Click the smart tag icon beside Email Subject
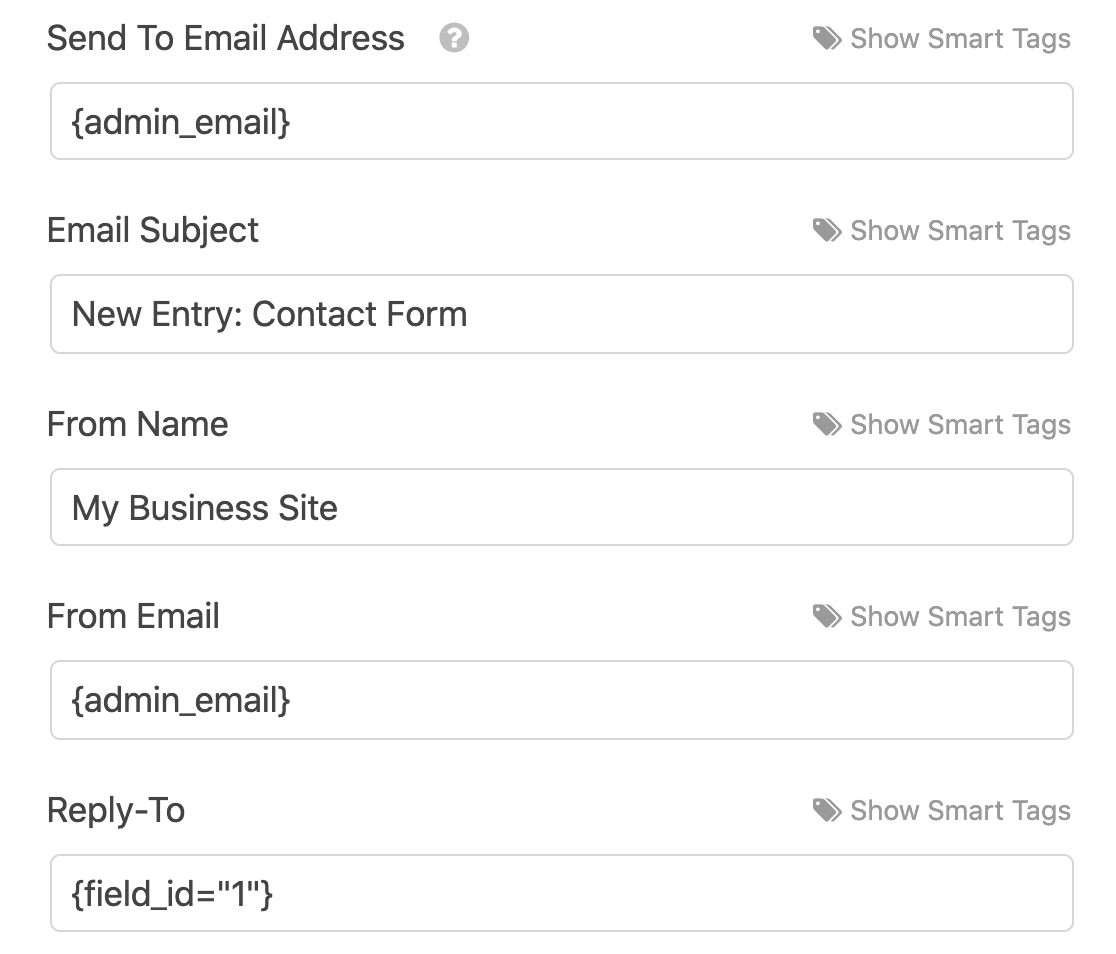 (826, 230)
